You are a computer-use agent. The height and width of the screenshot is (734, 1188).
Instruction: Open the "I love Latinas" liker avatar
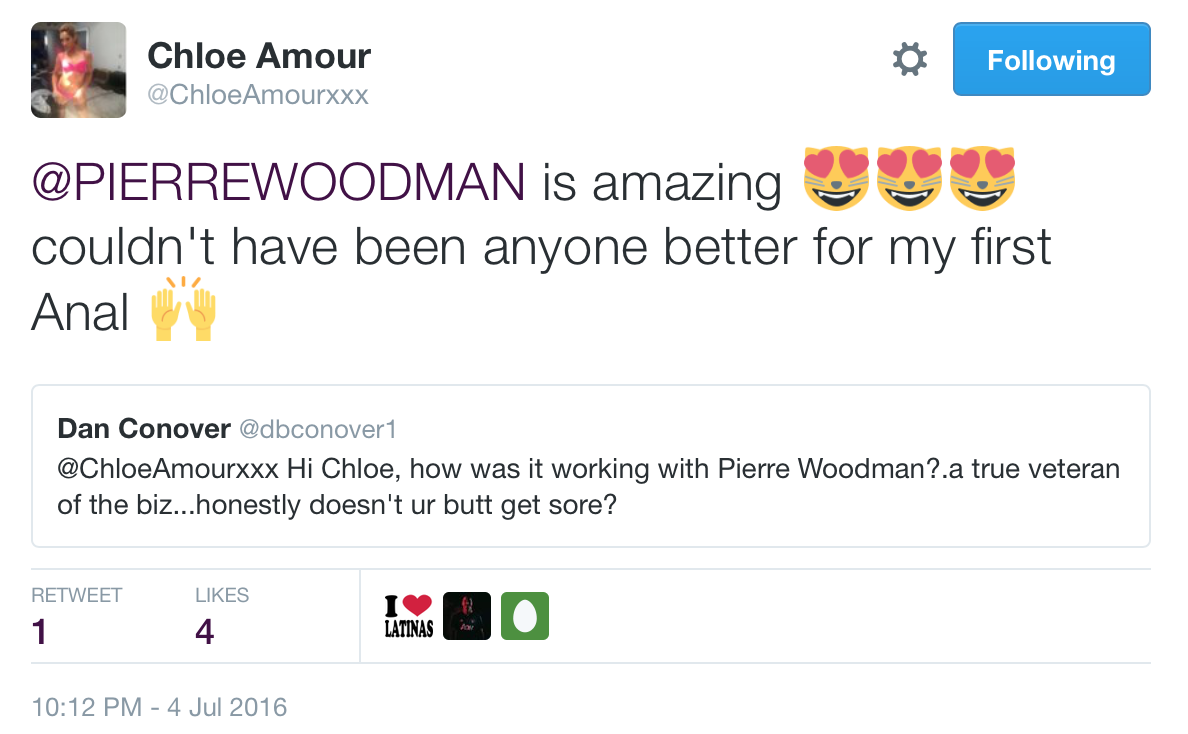409,617
